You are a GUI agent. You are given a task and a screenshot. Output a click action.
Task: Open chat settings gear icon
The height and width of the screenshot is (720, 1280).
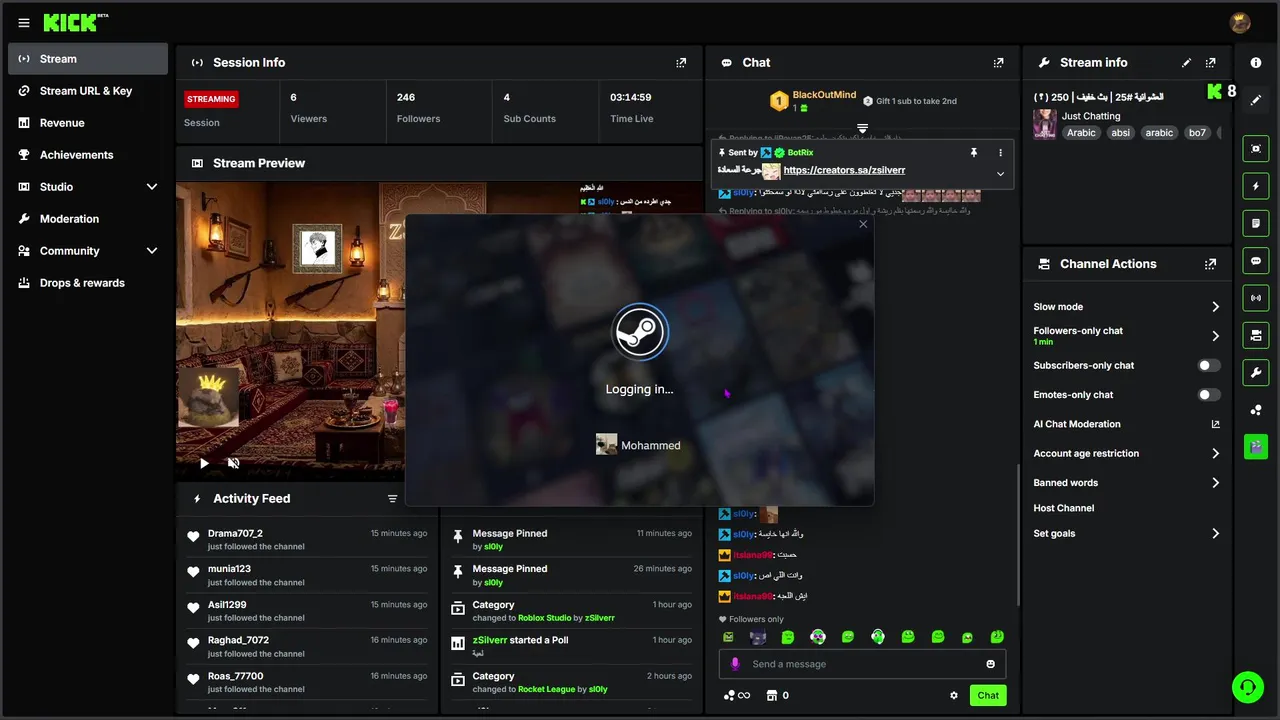point(954,695)
